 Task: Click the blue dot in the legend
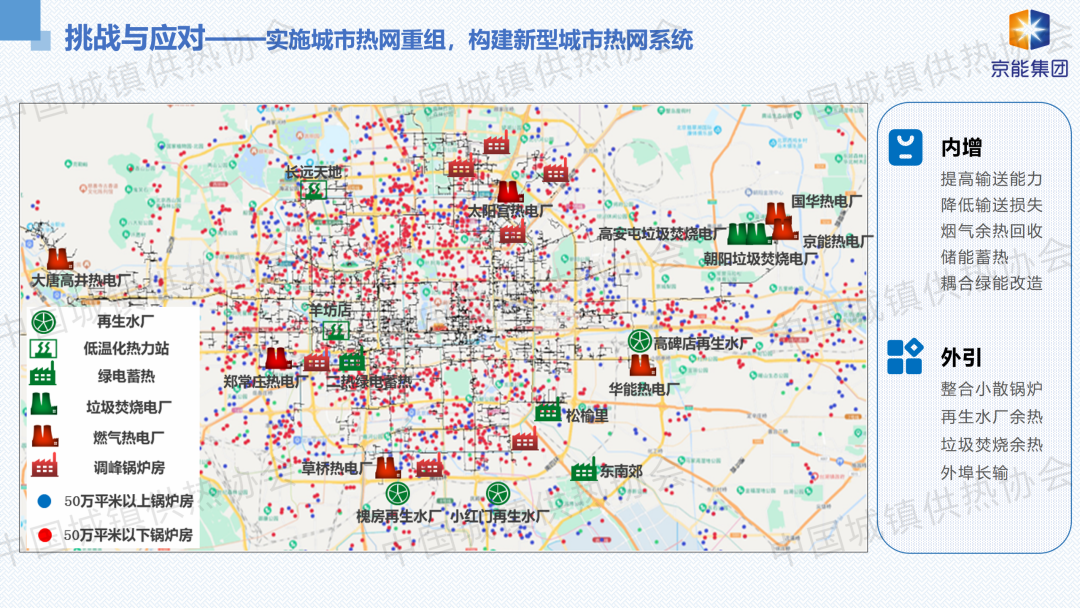(43, 500)
